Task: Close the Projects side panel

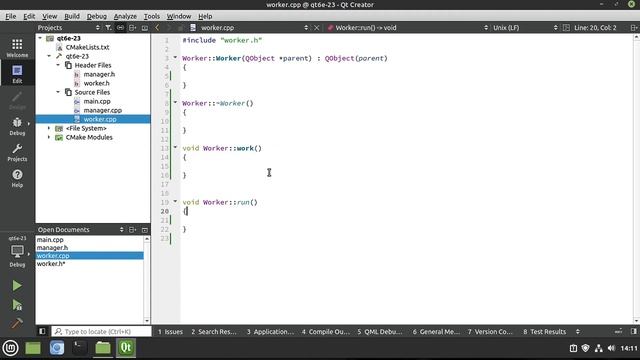Action: [145, 28]
